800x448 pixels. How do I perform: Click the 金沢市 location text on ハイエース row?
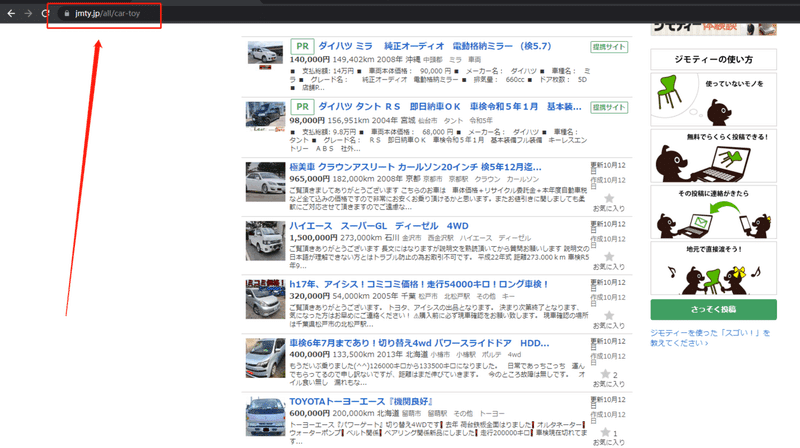(412, 238)
